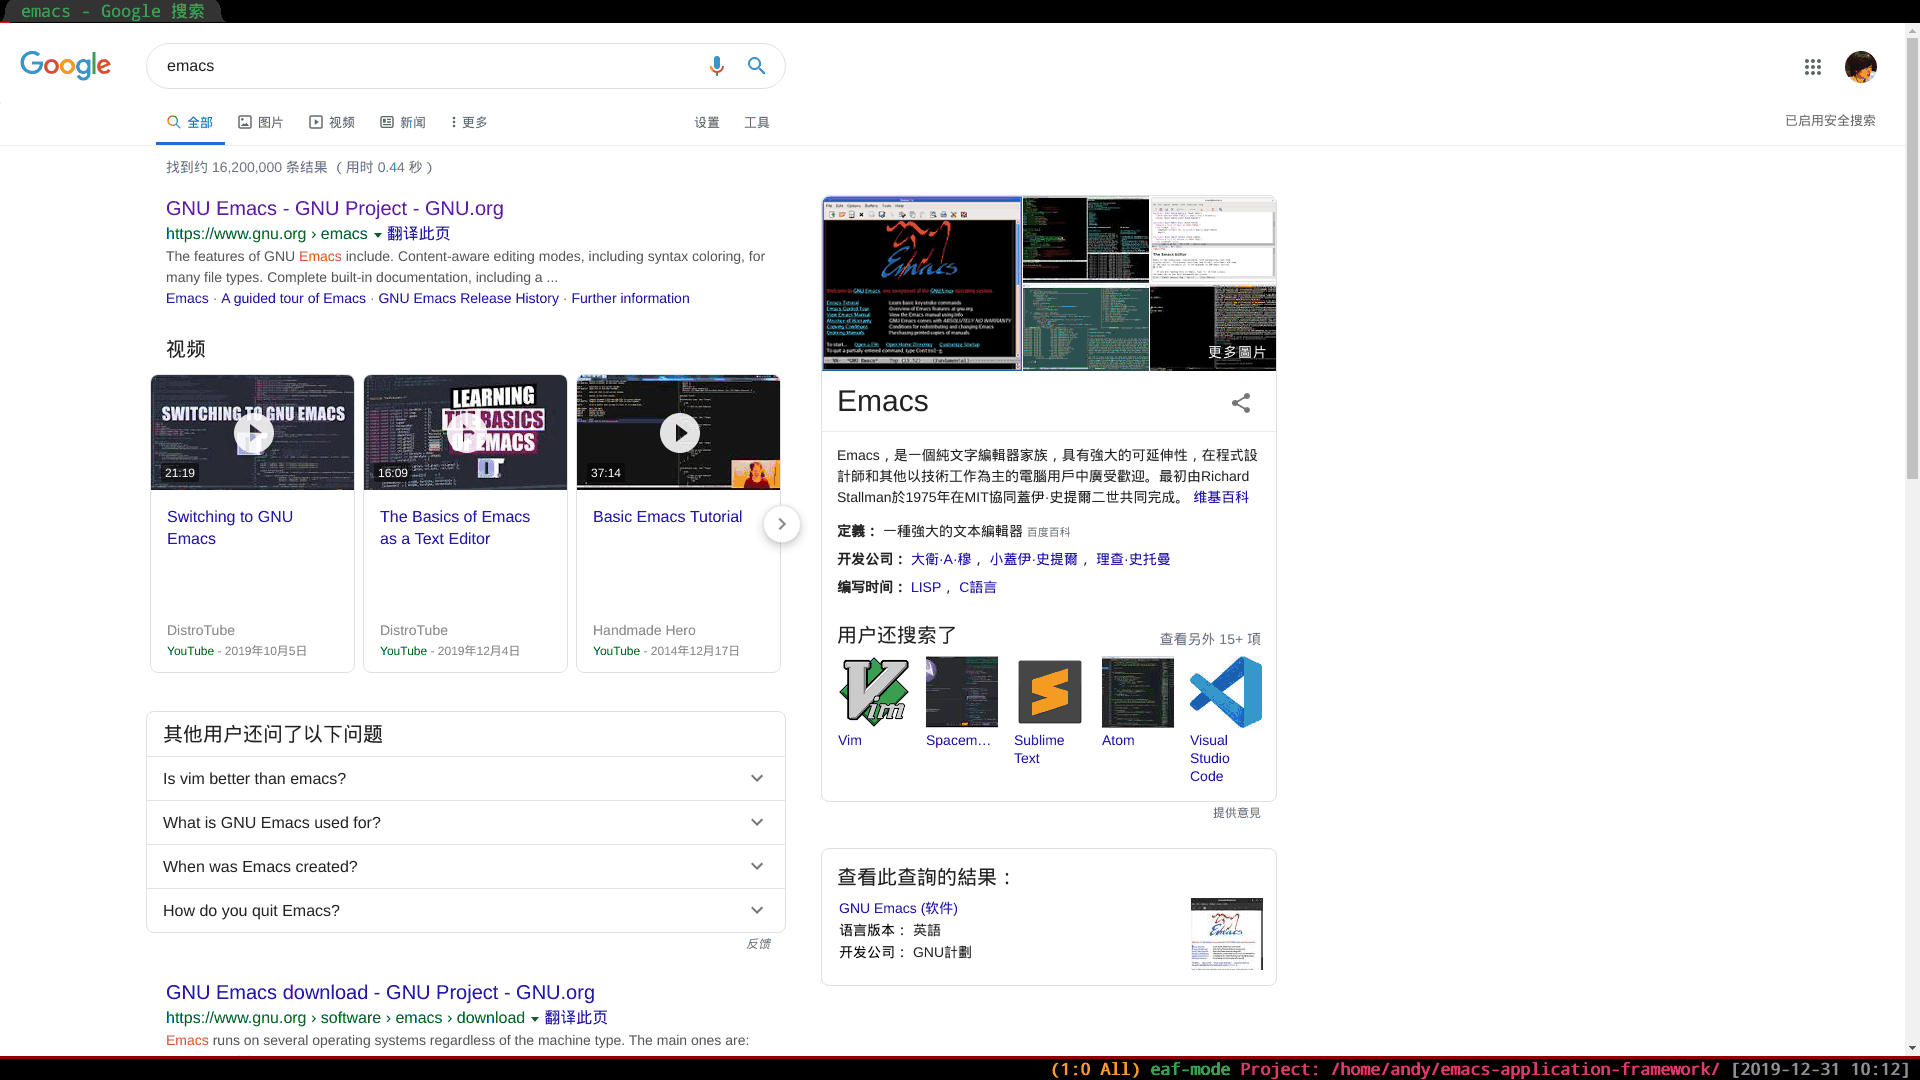Click the magnifying glass search button
Image resolution: width=1920 pixels, height=1080 pixels.
pyautogui.click(x=757, y=66)
